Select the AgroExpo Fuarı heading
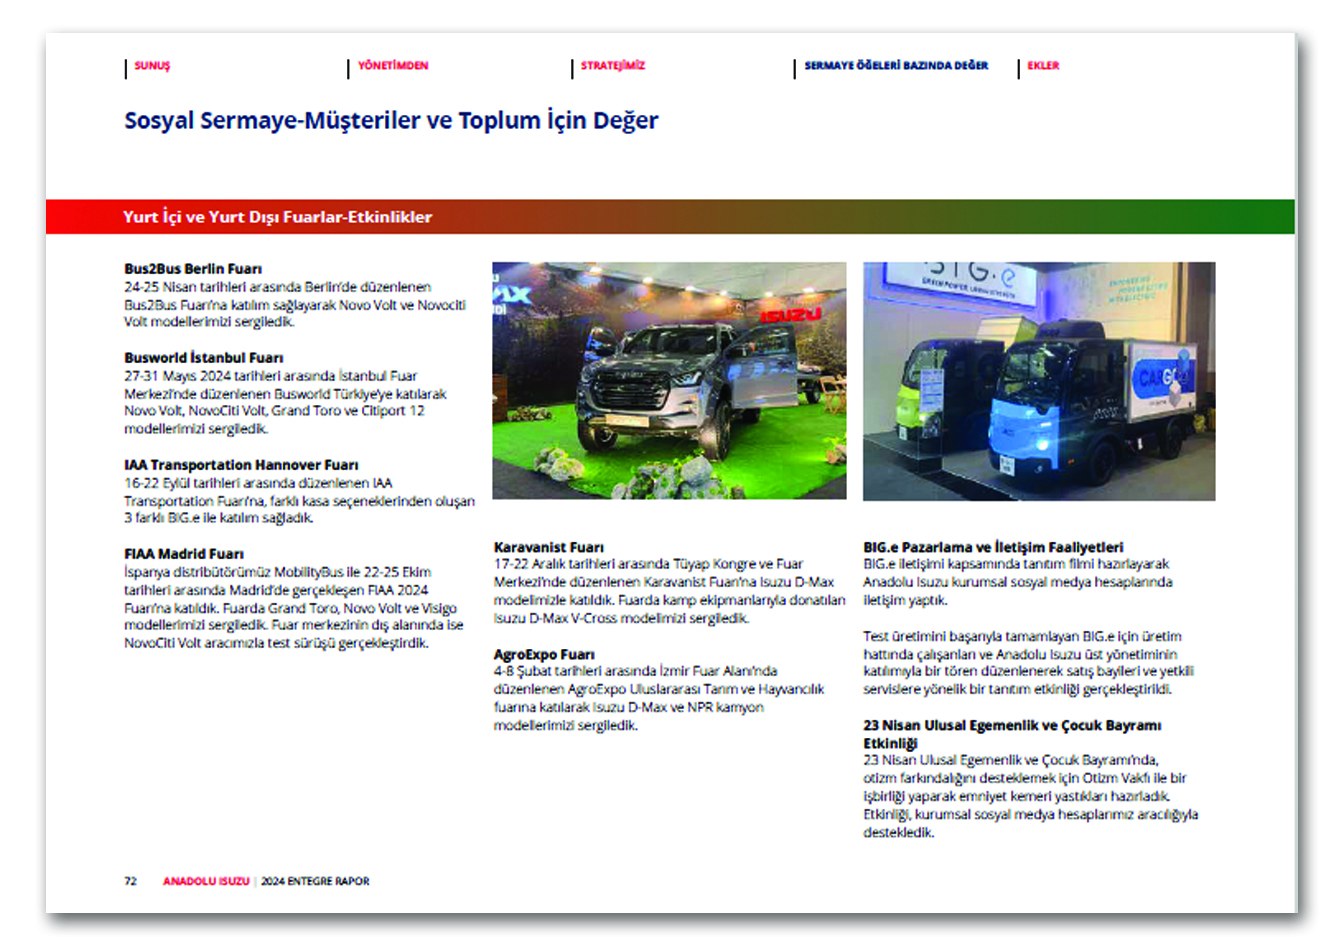Screen dimensions: 1344x945 (544, 655)
